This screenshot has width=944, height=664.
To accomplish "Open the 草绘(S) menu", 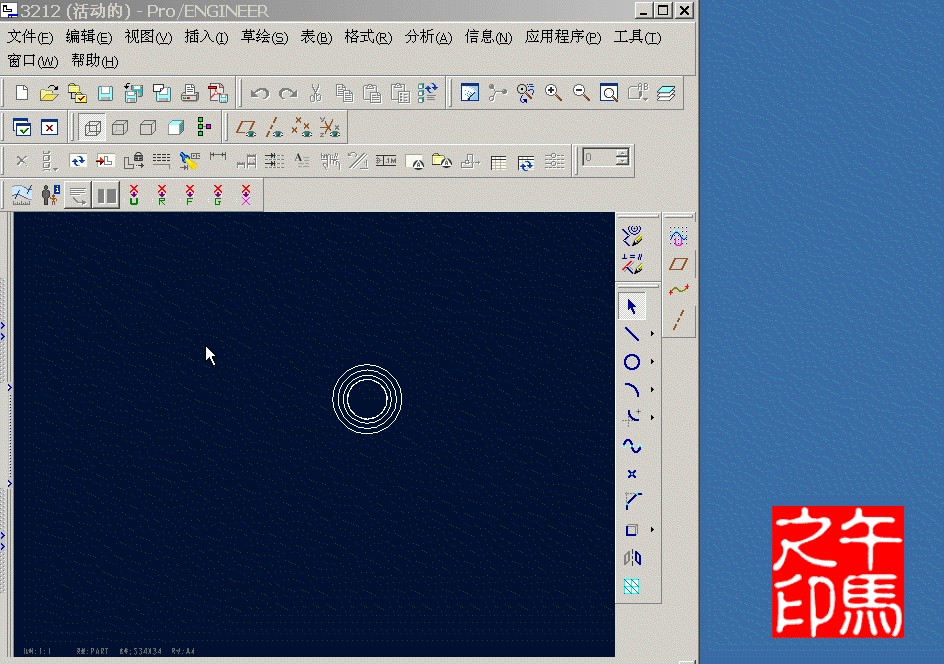I will click(x=264, y=37).
